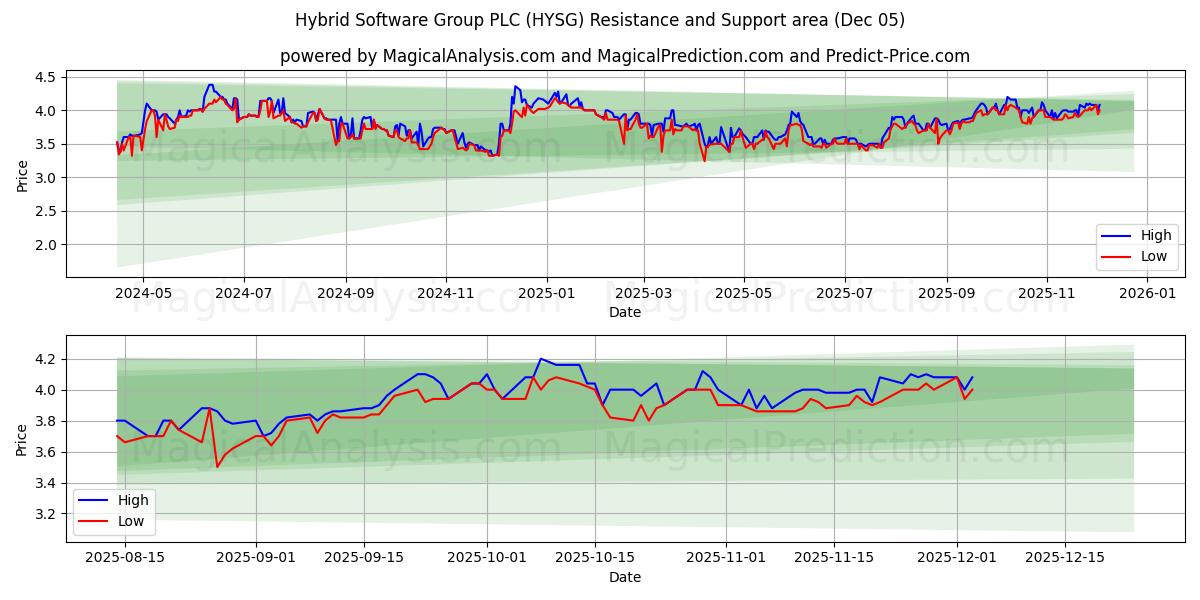
Task: Click the chart title mentioning HYSG
Action: pyautogui.click(x=600, y=18)
